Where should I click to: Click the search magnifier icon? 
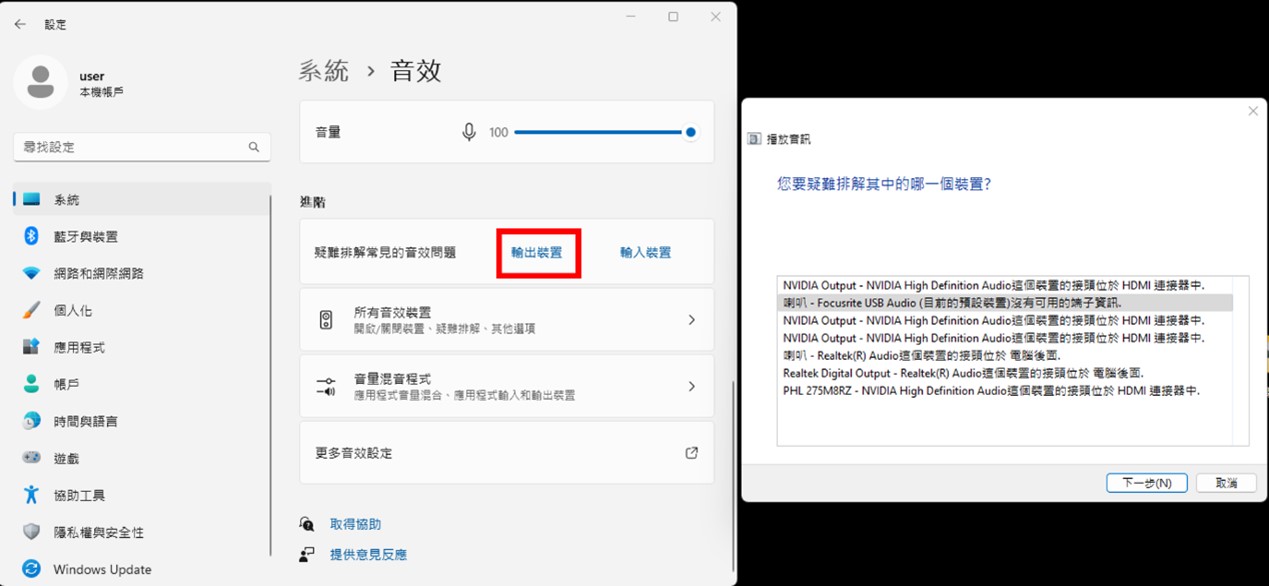tap(254, 147)
